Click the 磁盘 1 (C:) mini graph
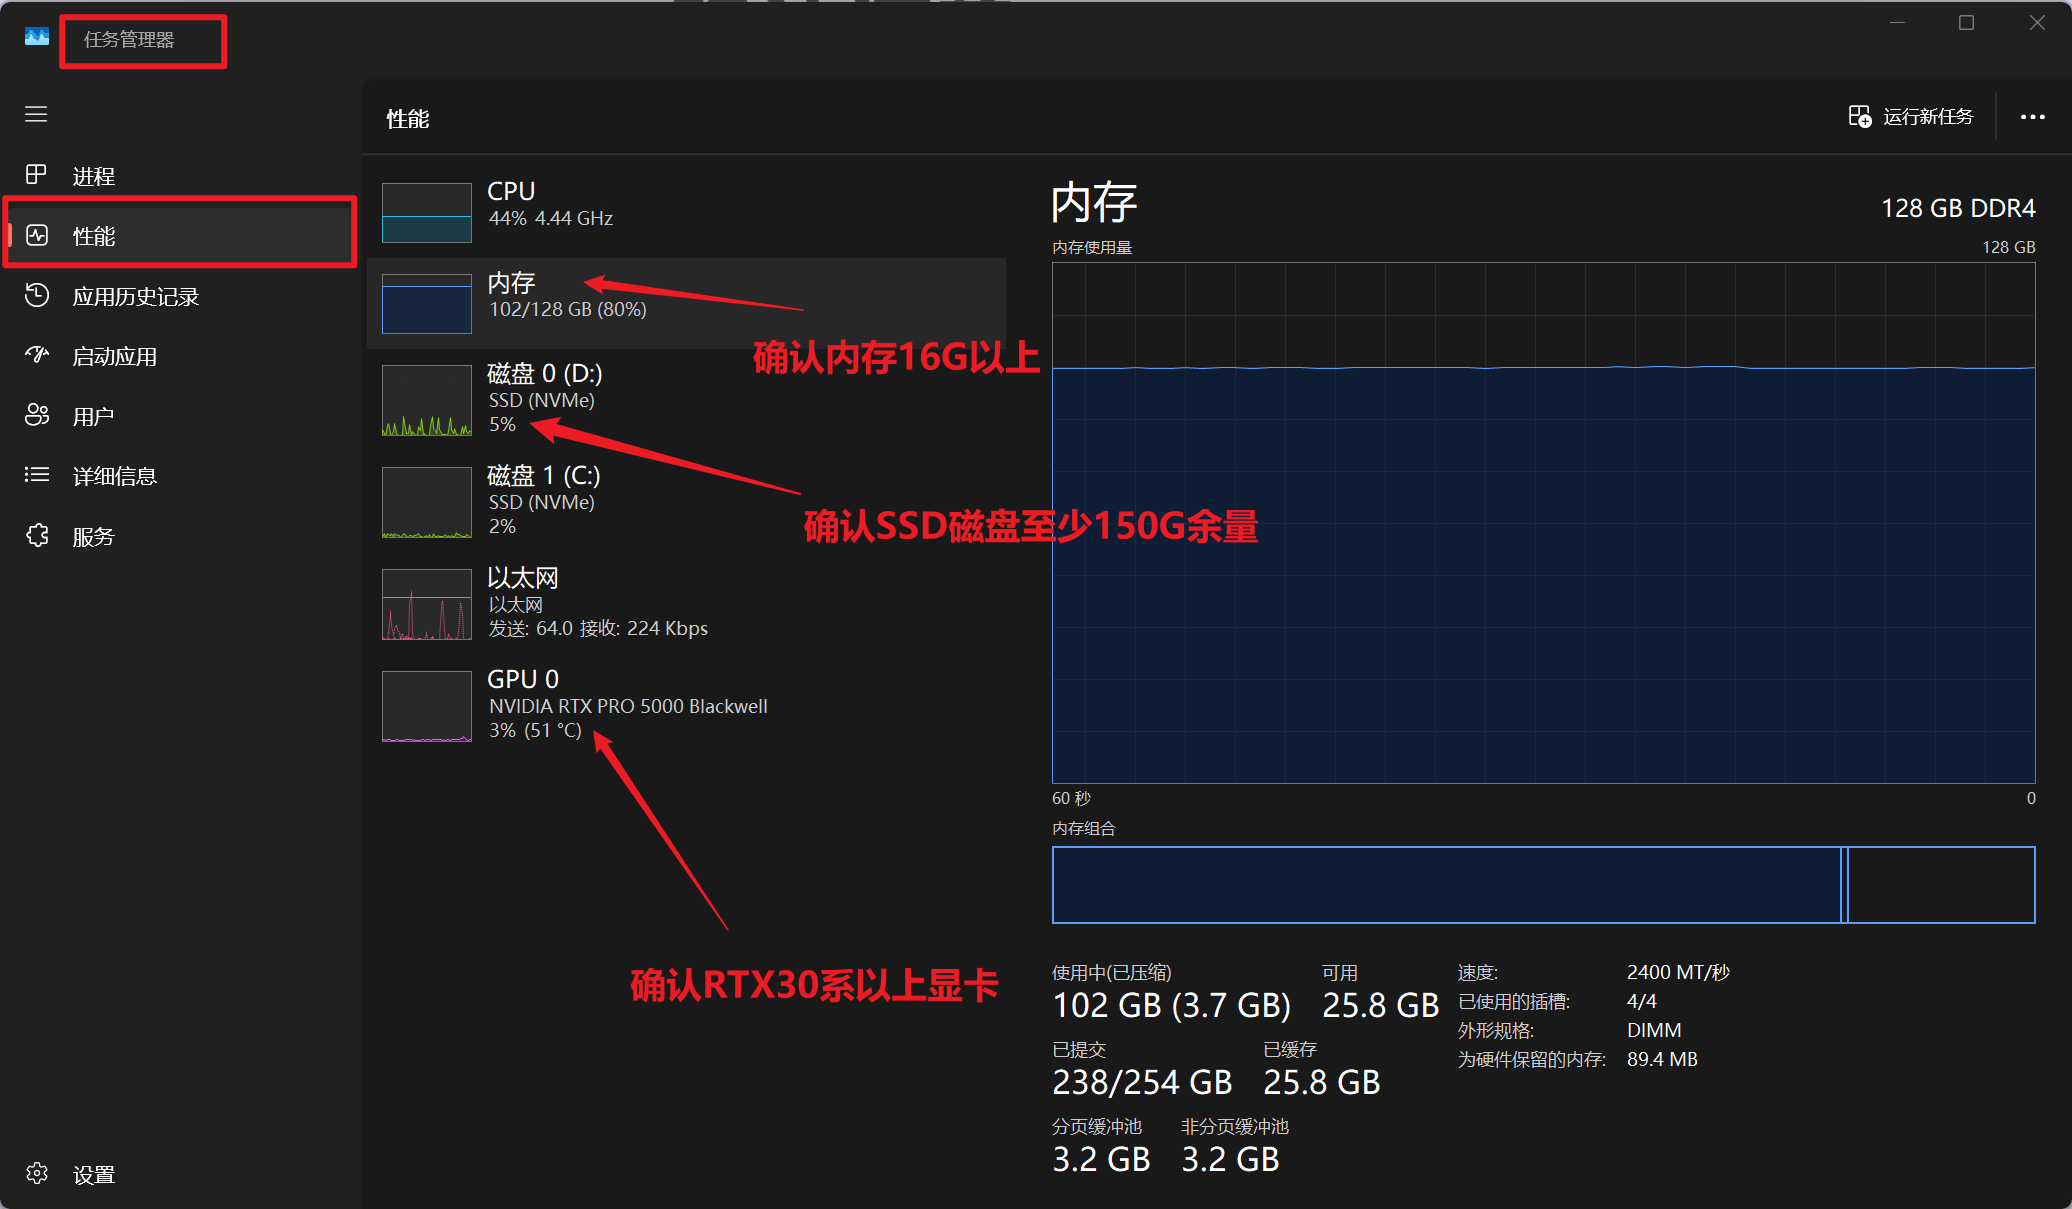The height and width of the screenshot is (1209, 2072). (x=427, y=502)
